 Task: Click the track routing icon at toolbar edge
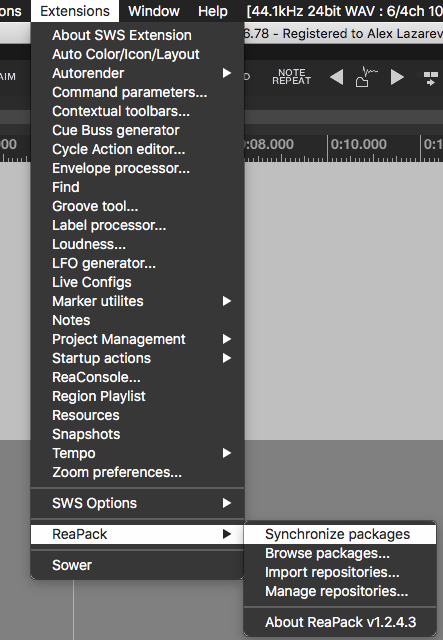[430, 78]
